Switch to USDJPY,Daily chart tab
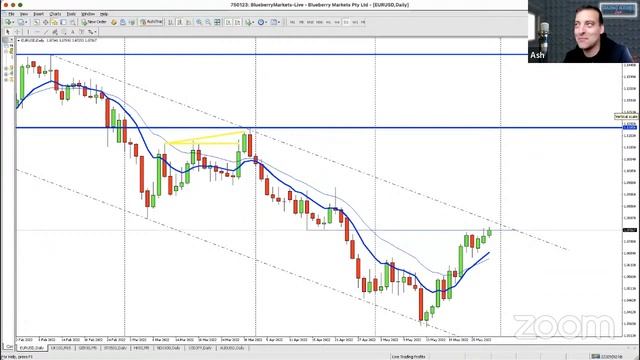 click(200, 348)
